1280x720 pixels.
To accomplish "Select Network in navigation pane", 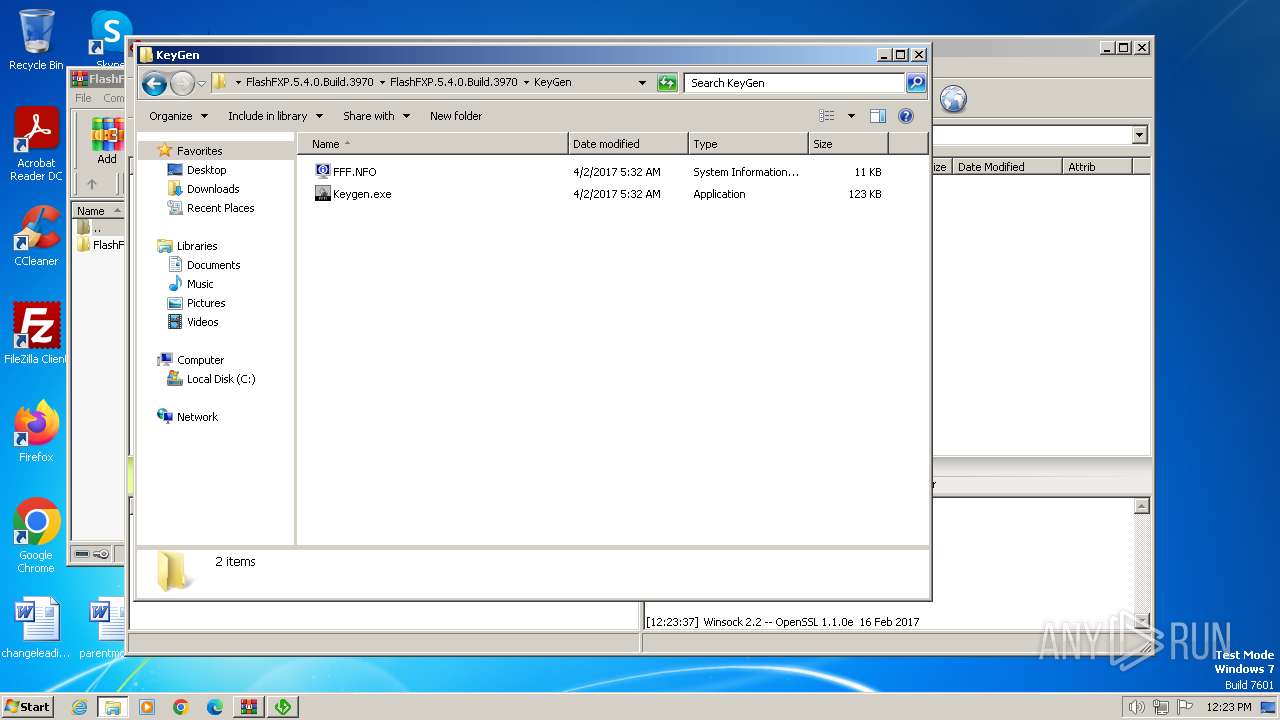I will [197, 417].
